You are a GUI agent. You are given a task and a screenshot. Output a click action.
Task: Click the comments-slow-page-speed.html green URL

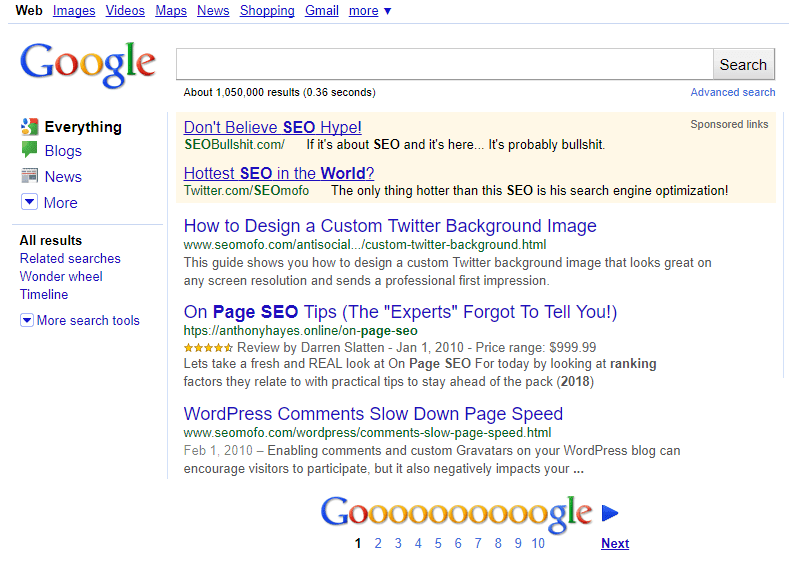[x=367, y=433]
